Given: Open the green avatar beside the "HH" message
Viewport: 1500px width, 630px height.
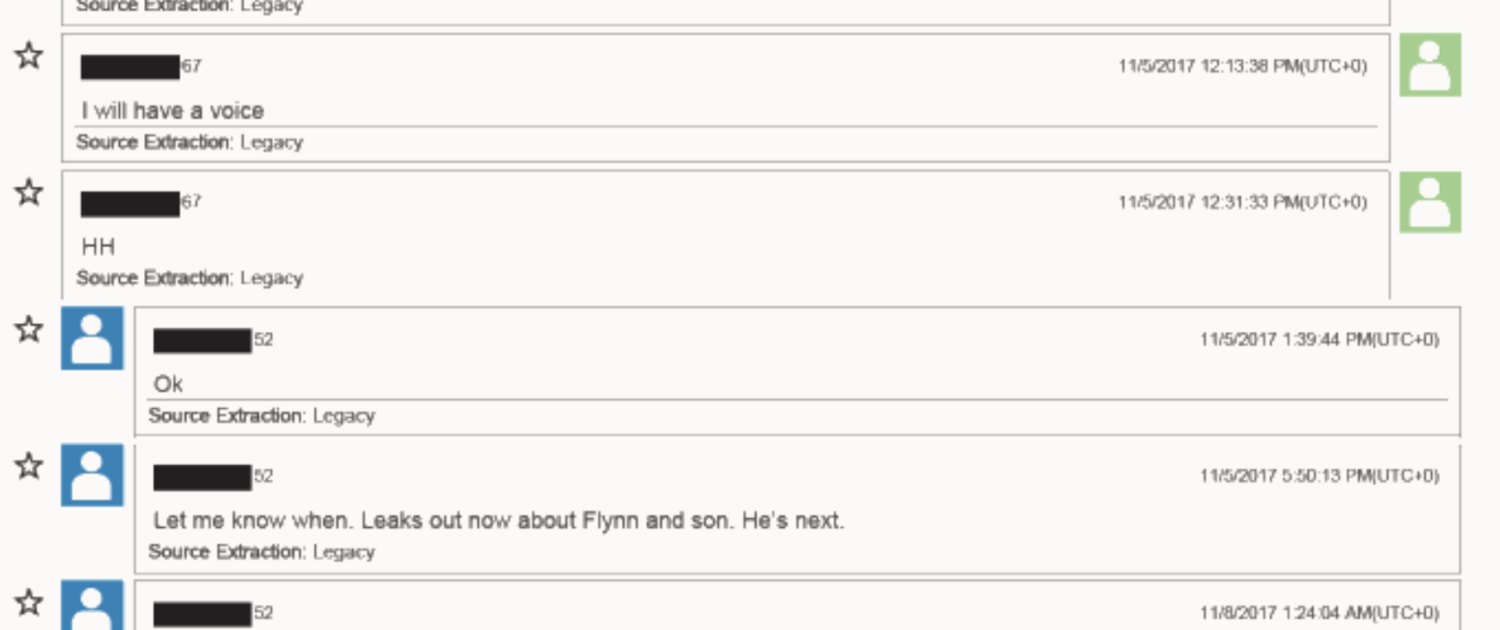Looking at the screenshot, I should tap(1430, 202).
